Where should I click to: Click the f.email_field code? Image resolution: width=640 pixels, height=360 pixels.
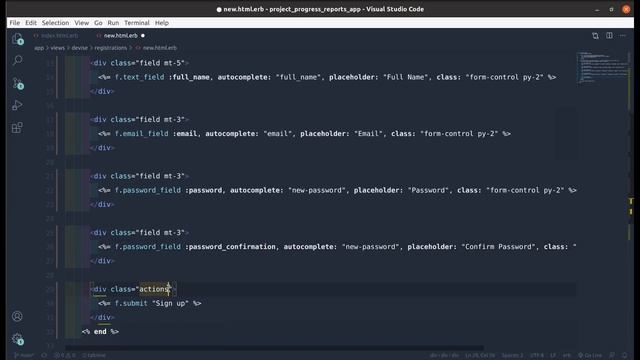pyautogui.click(x=141, y=133)
